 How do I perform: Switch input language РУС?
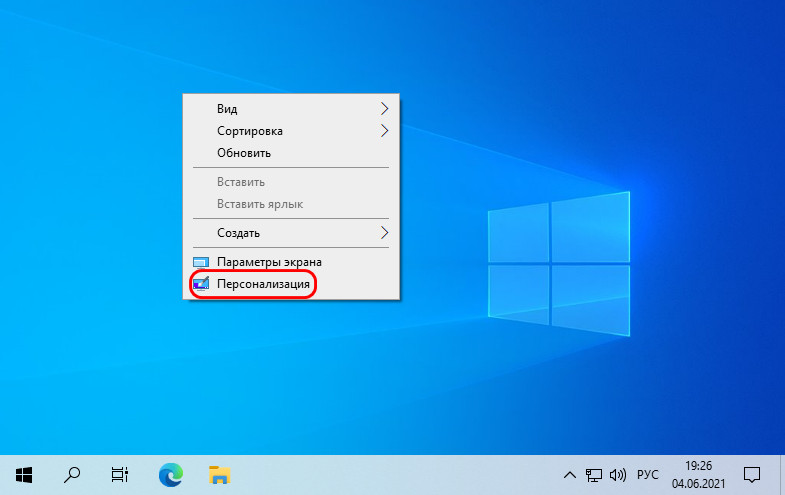pos(647,474)
